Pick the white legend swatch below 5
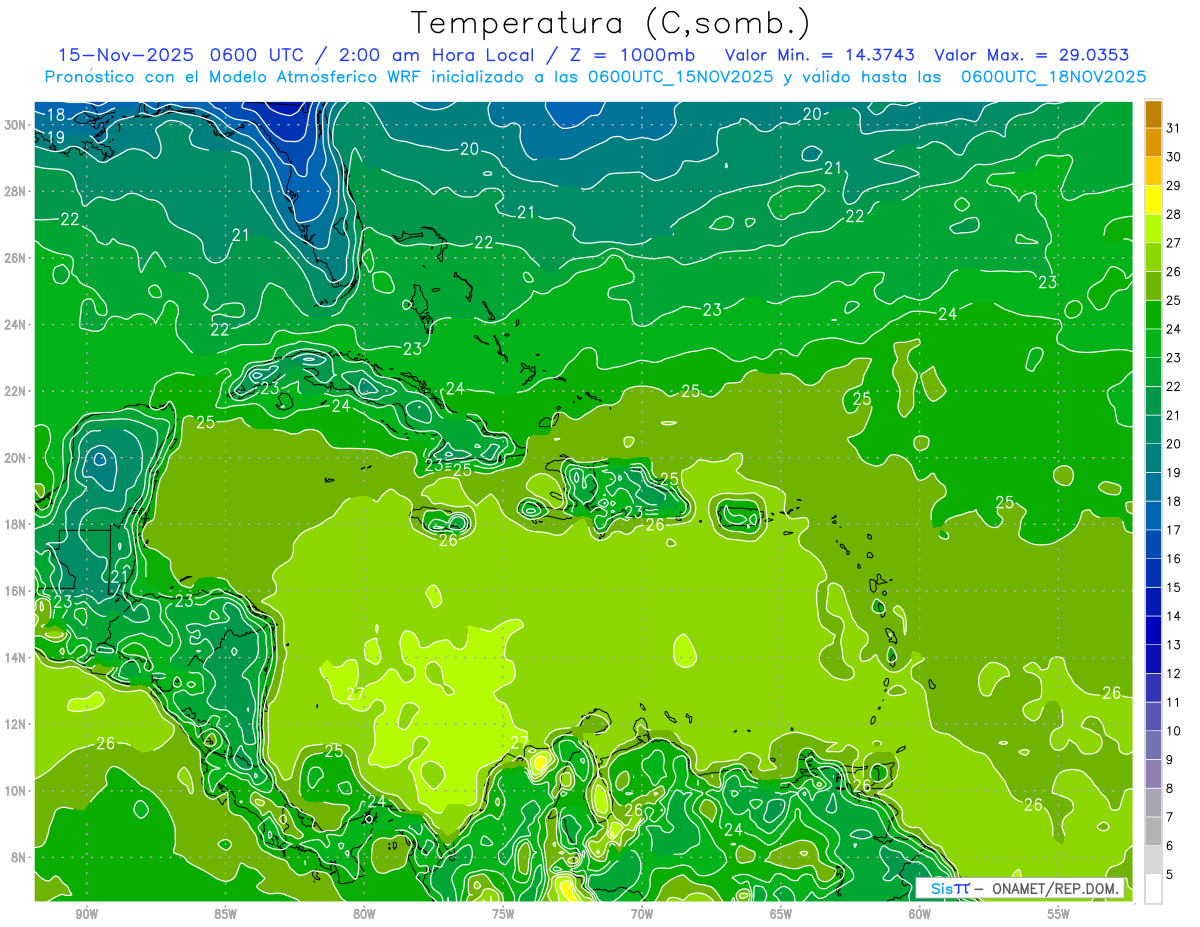This screenshot has width=1200, height=927. 1153,889
